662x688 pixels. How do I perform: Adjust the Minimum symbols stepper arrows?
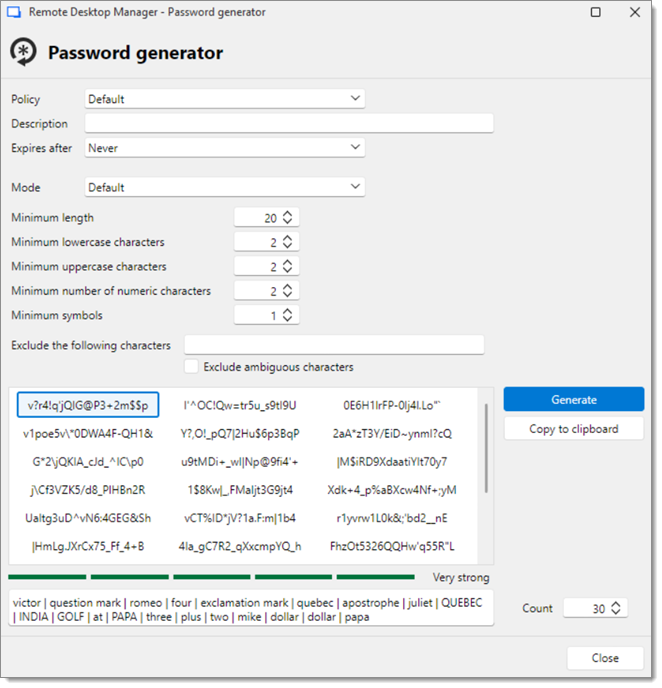click(x=289, y=317)
